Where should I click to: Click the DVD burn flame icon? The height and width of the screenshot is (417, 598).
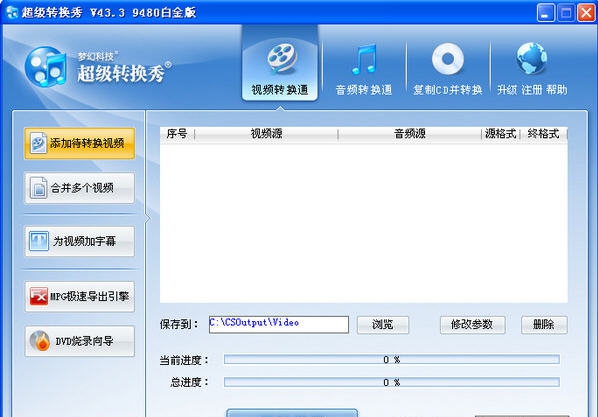pos(40,341)
